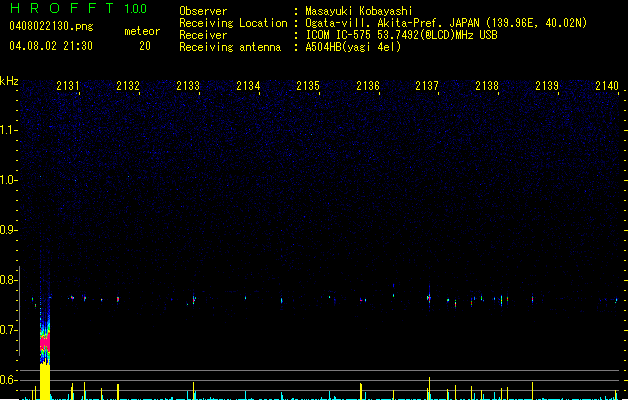The image size is (629, 400).
Task: Click the Observer field label
Action: [x=203, y=11]
